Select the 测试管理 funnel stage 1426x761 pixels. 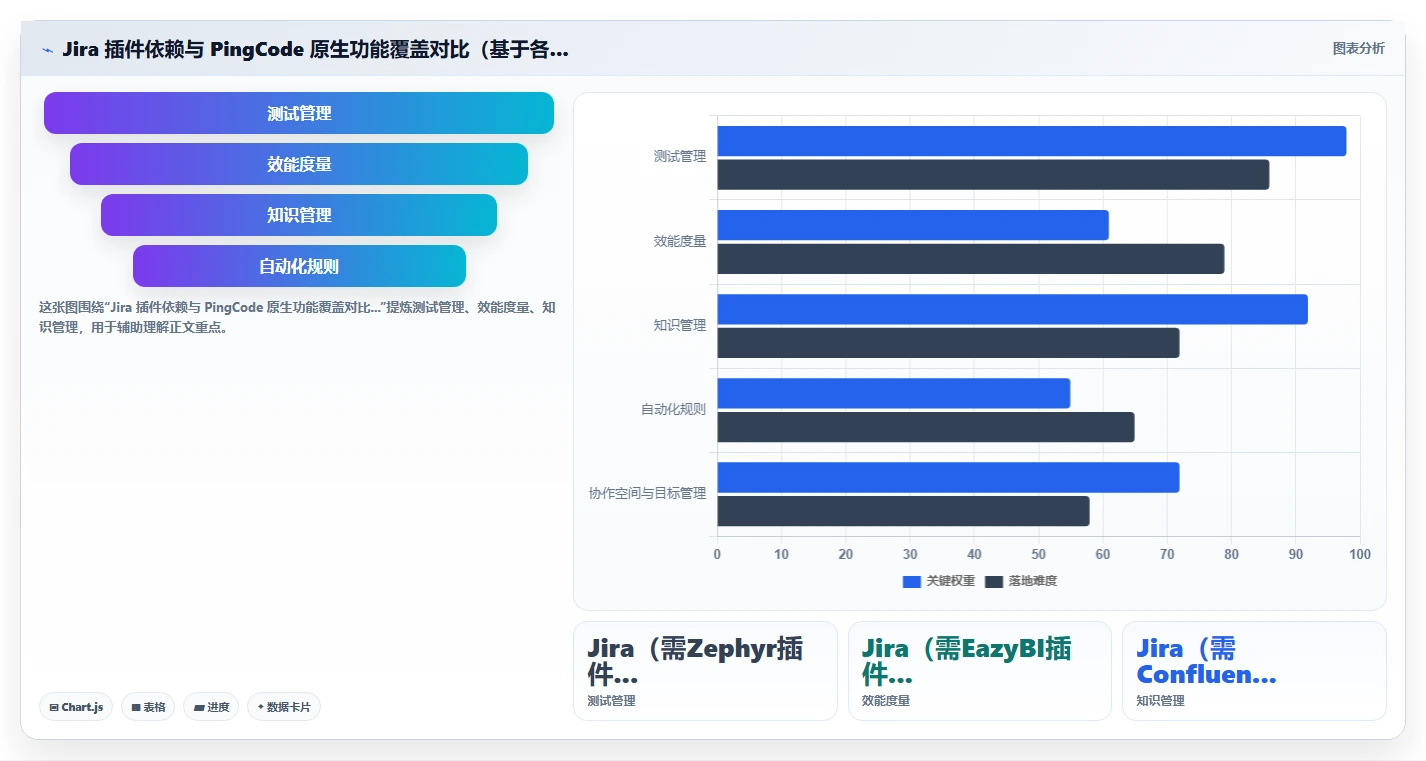299,113
